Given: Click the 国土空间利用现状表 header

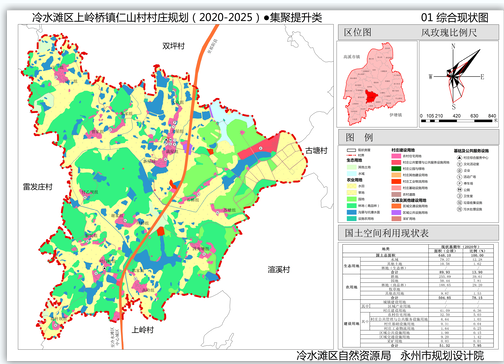Looking at the screenshot, I should [387, 233].
